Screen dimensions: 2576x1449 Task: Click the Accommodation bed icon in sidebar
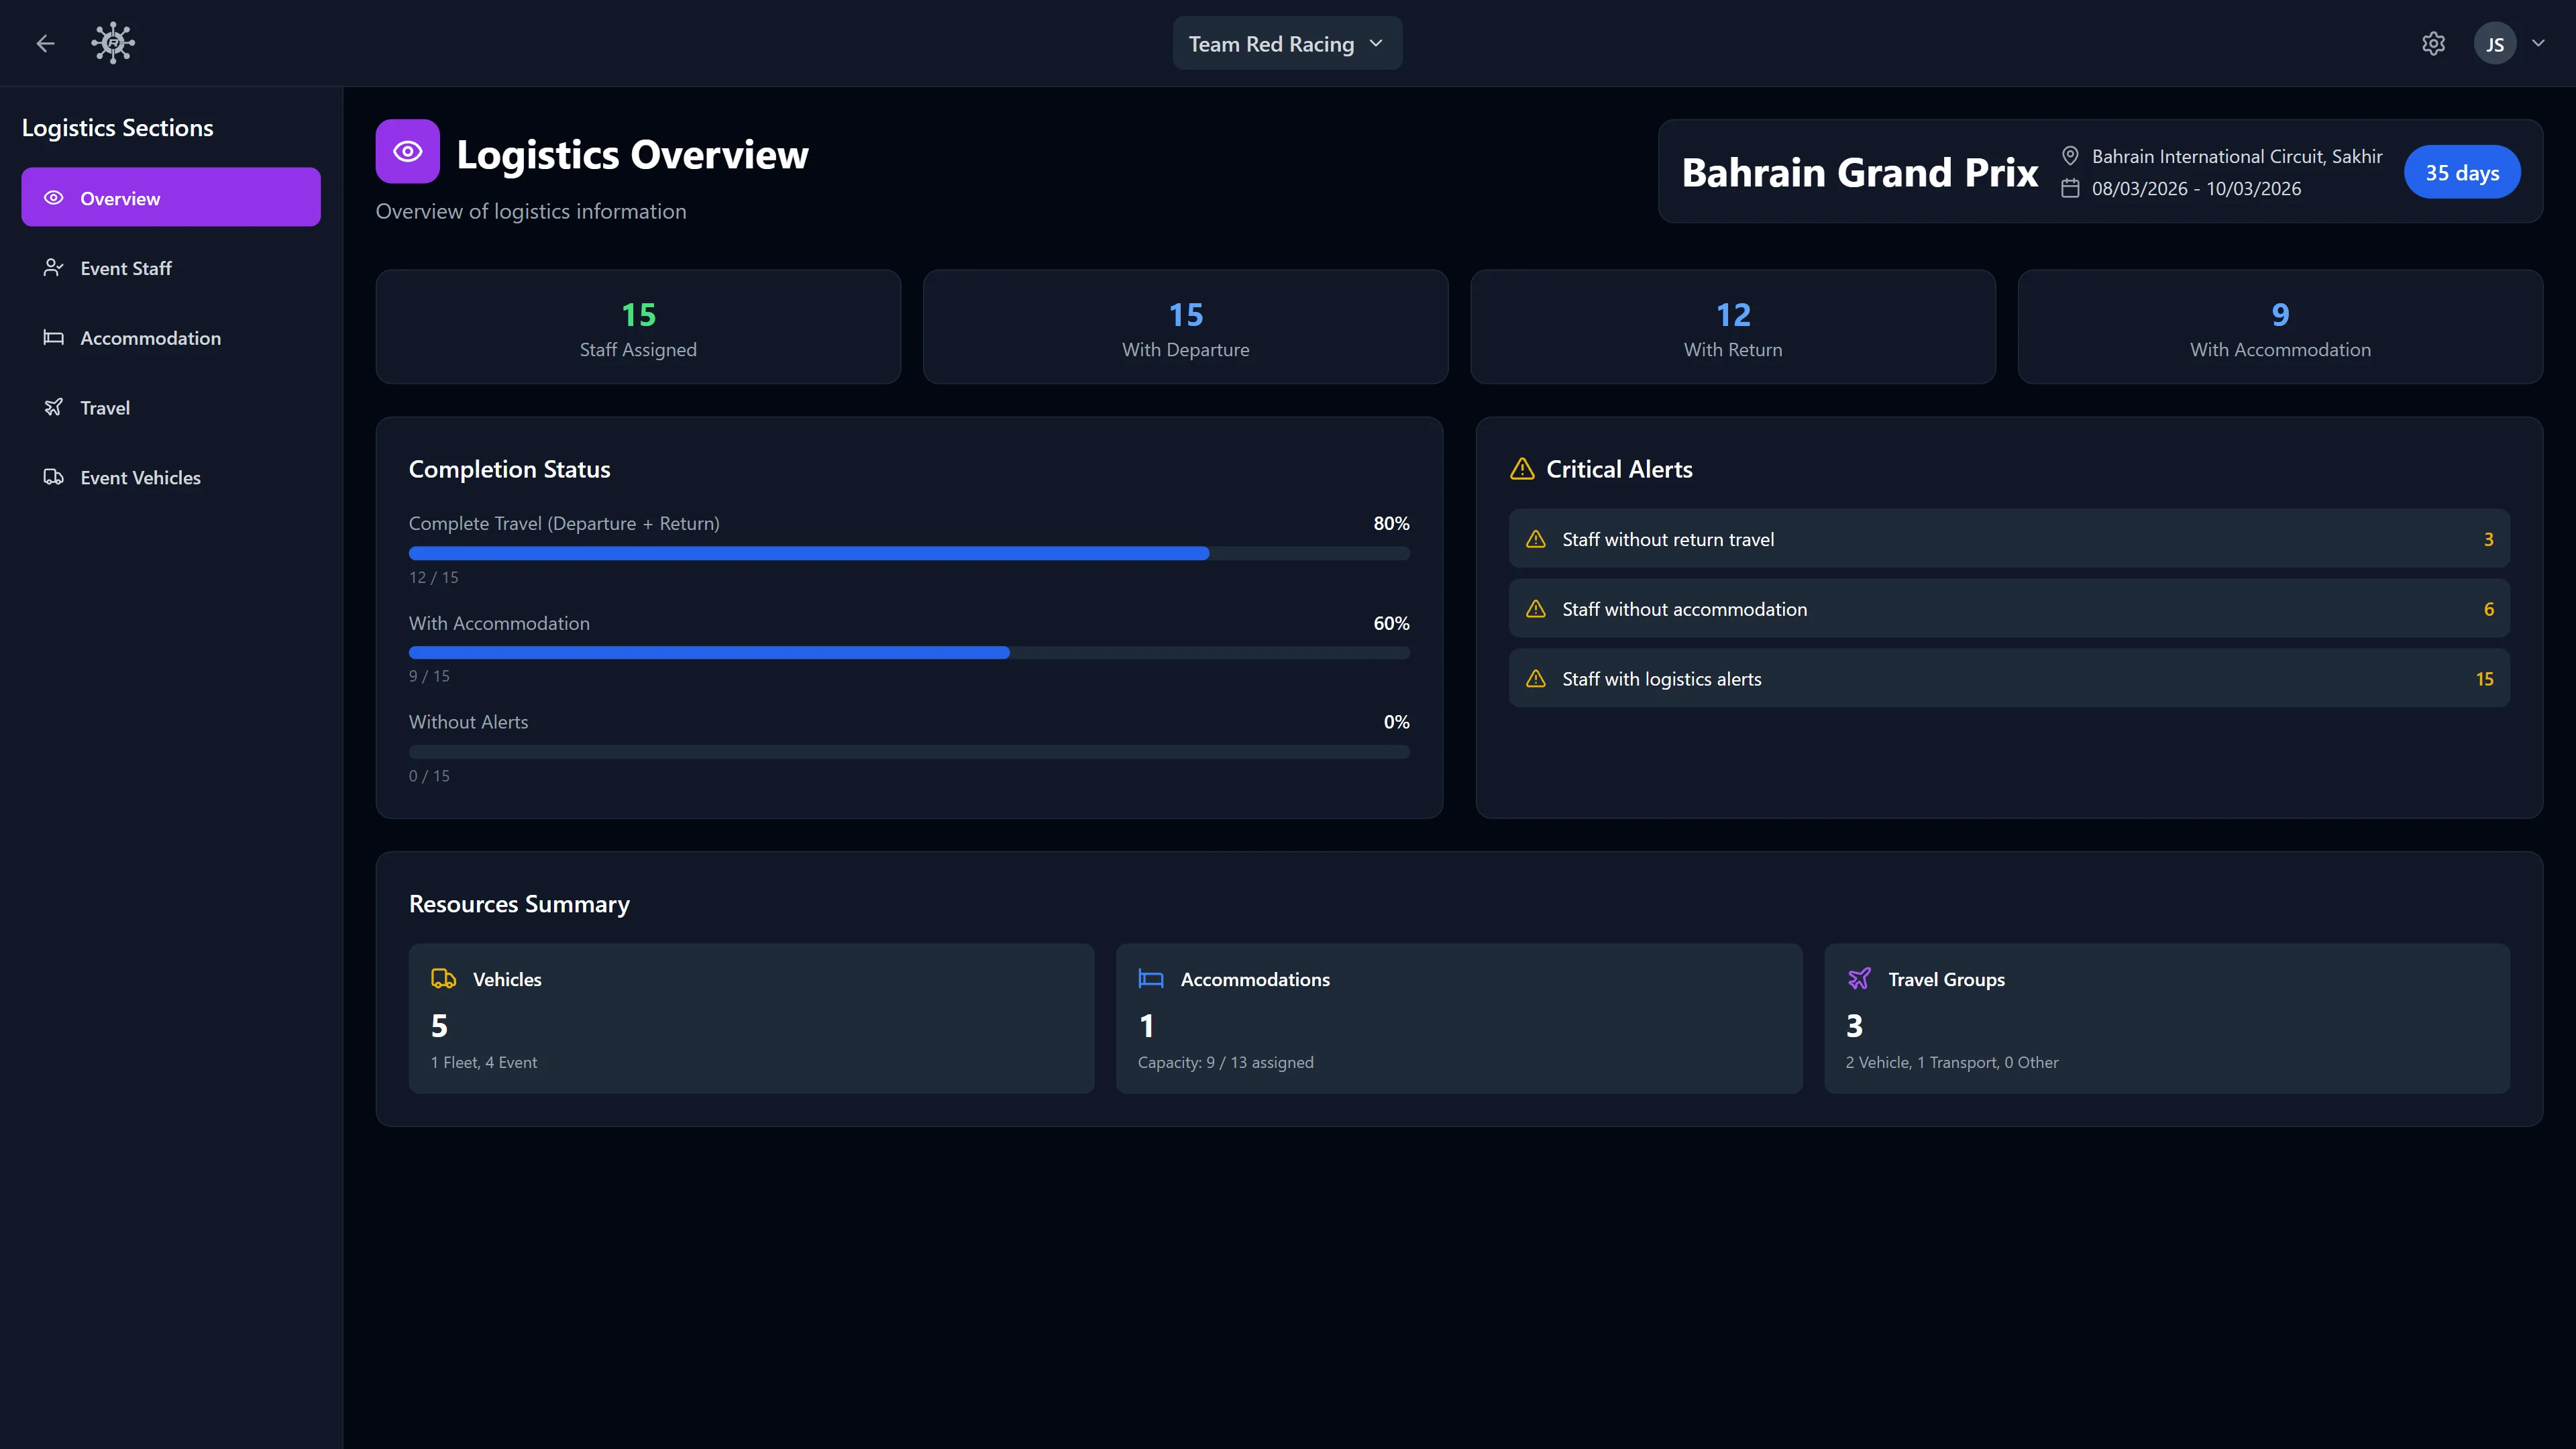click(54, 338)
